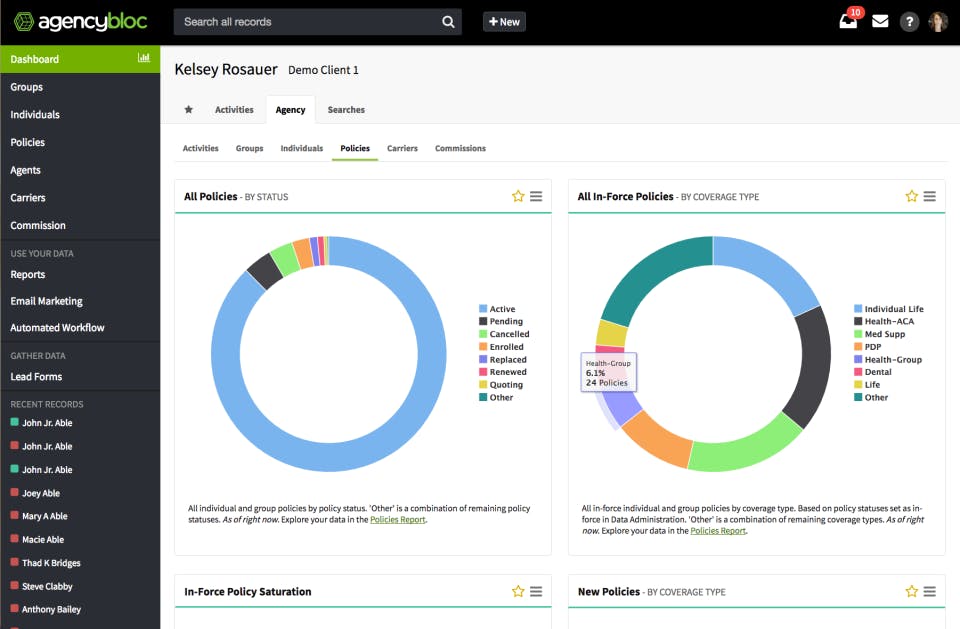Click the + New button
The height and width of the screenshot is (629, 960).
pos(504,22)
